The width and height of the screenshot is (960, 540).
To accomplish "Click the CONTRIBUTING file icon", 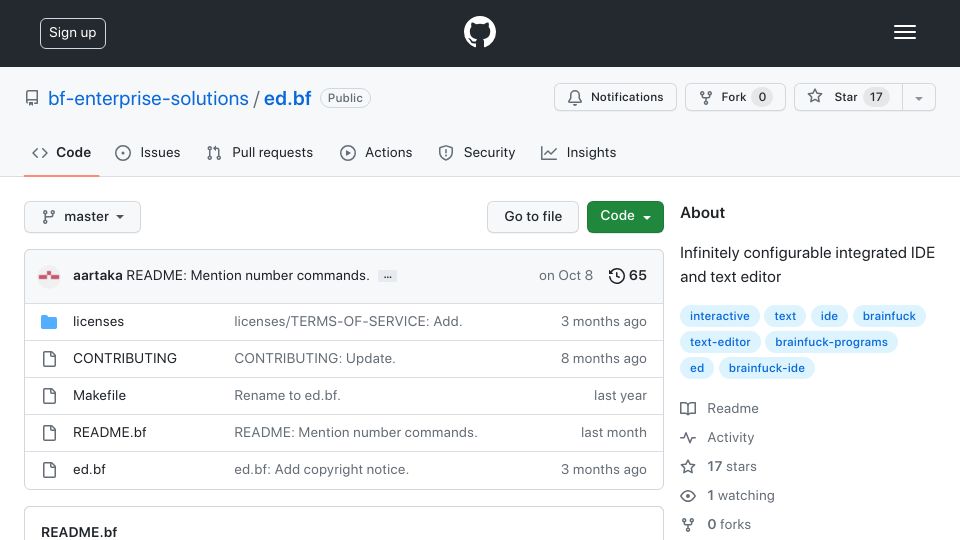I will [x=50, y=359].
